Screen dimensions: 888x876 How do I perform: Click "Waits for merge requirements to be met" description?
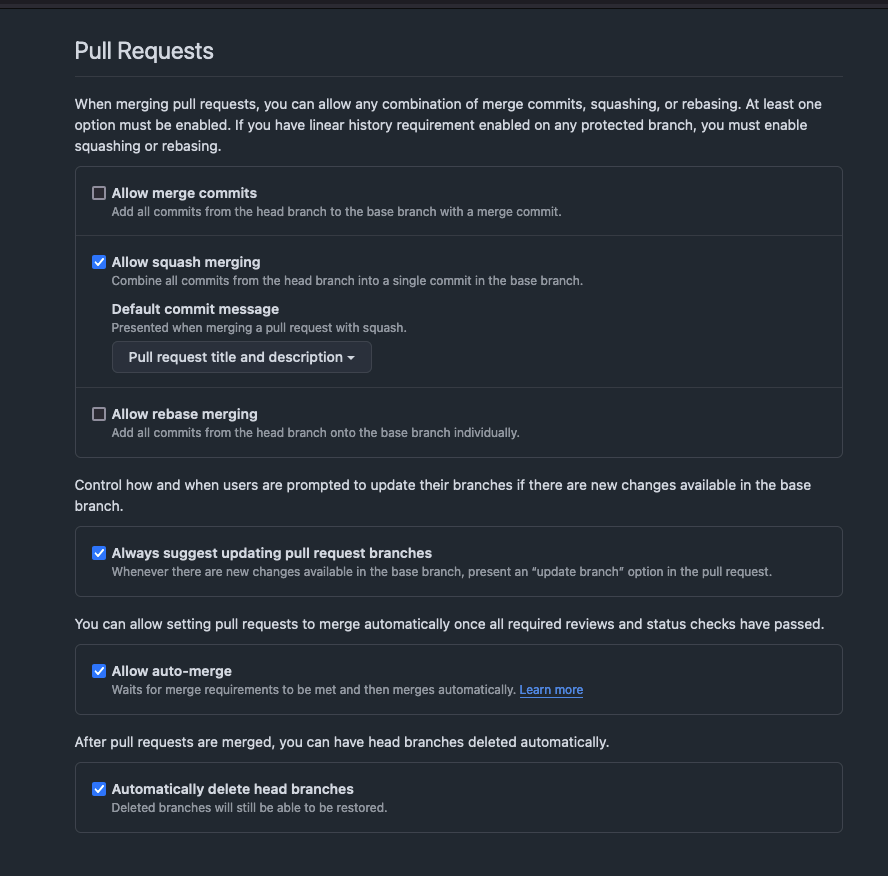coord(313,690)
